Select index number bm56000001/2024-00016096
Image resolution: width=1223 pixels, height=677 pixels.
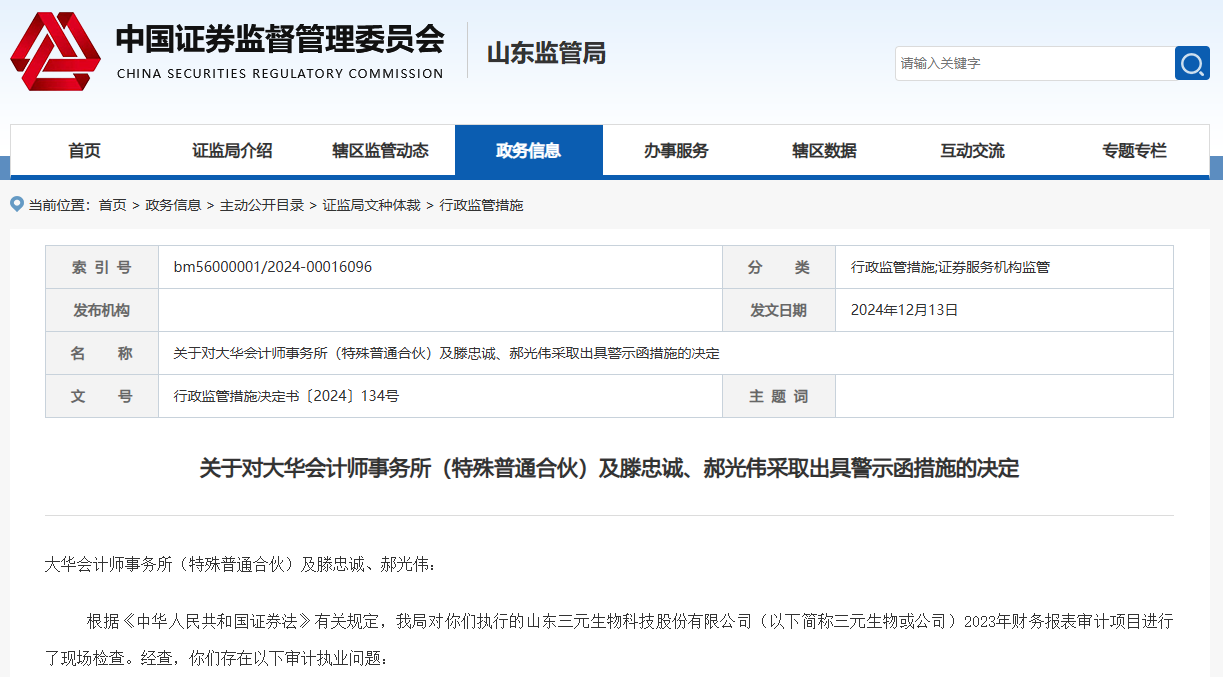273,267
